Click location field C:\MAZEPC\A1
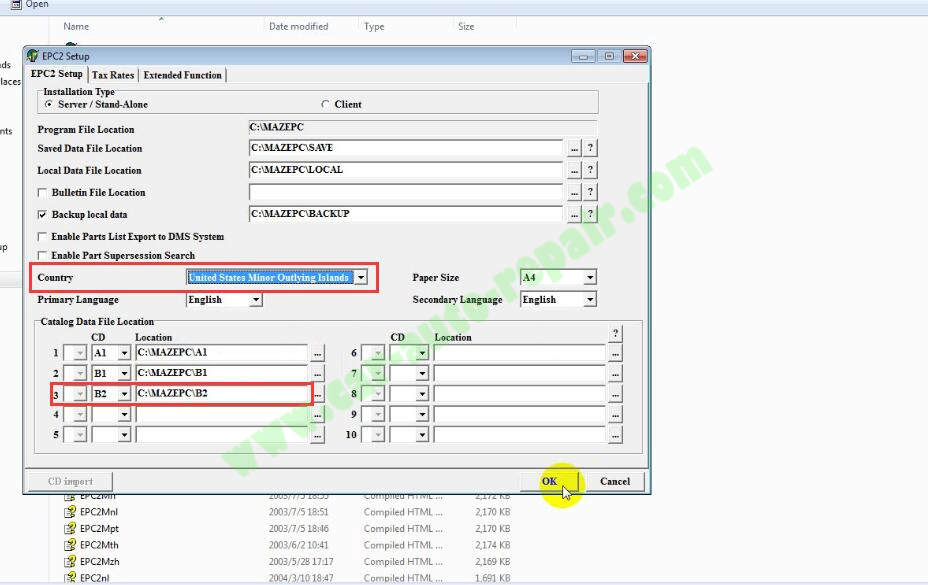Screen dimensions: 928x585 pos(222,353)
